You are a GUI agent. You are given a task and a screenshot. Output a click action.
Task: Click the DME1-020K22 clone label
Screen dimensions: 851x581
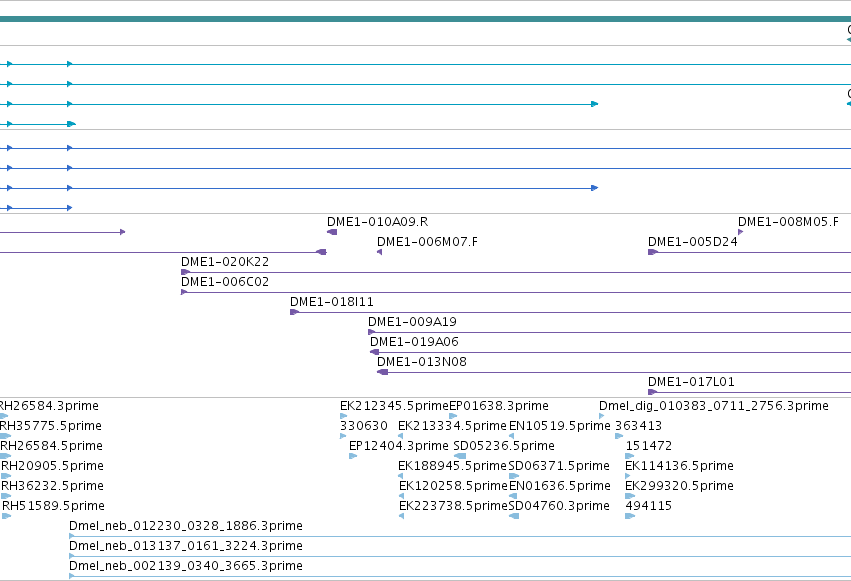pos(225,262)
